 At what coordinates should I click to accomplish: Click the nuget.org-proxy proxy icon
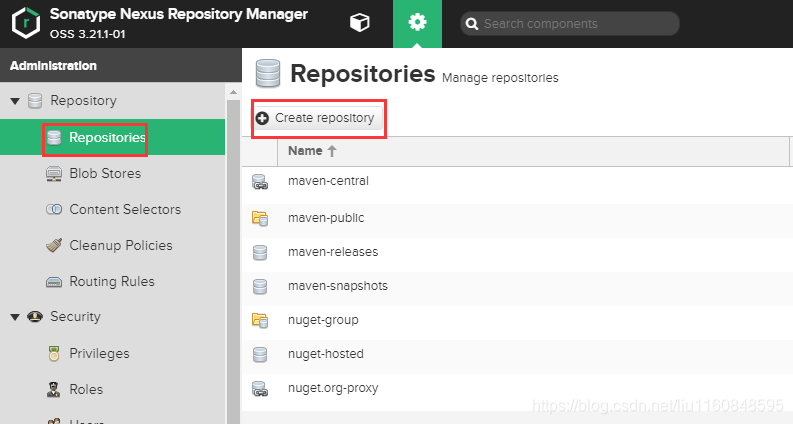click(x=260, y=389)
